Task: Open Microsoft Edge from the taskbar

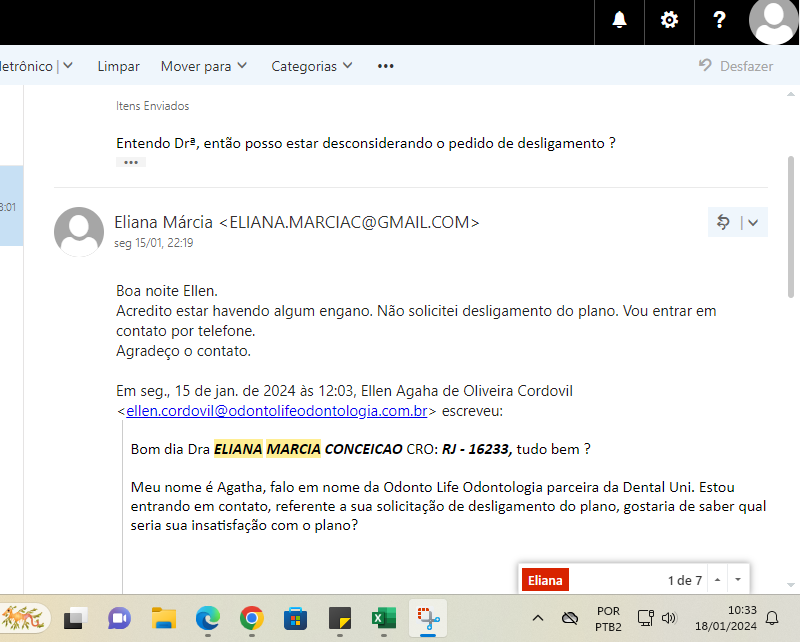Action: (207, 618)
